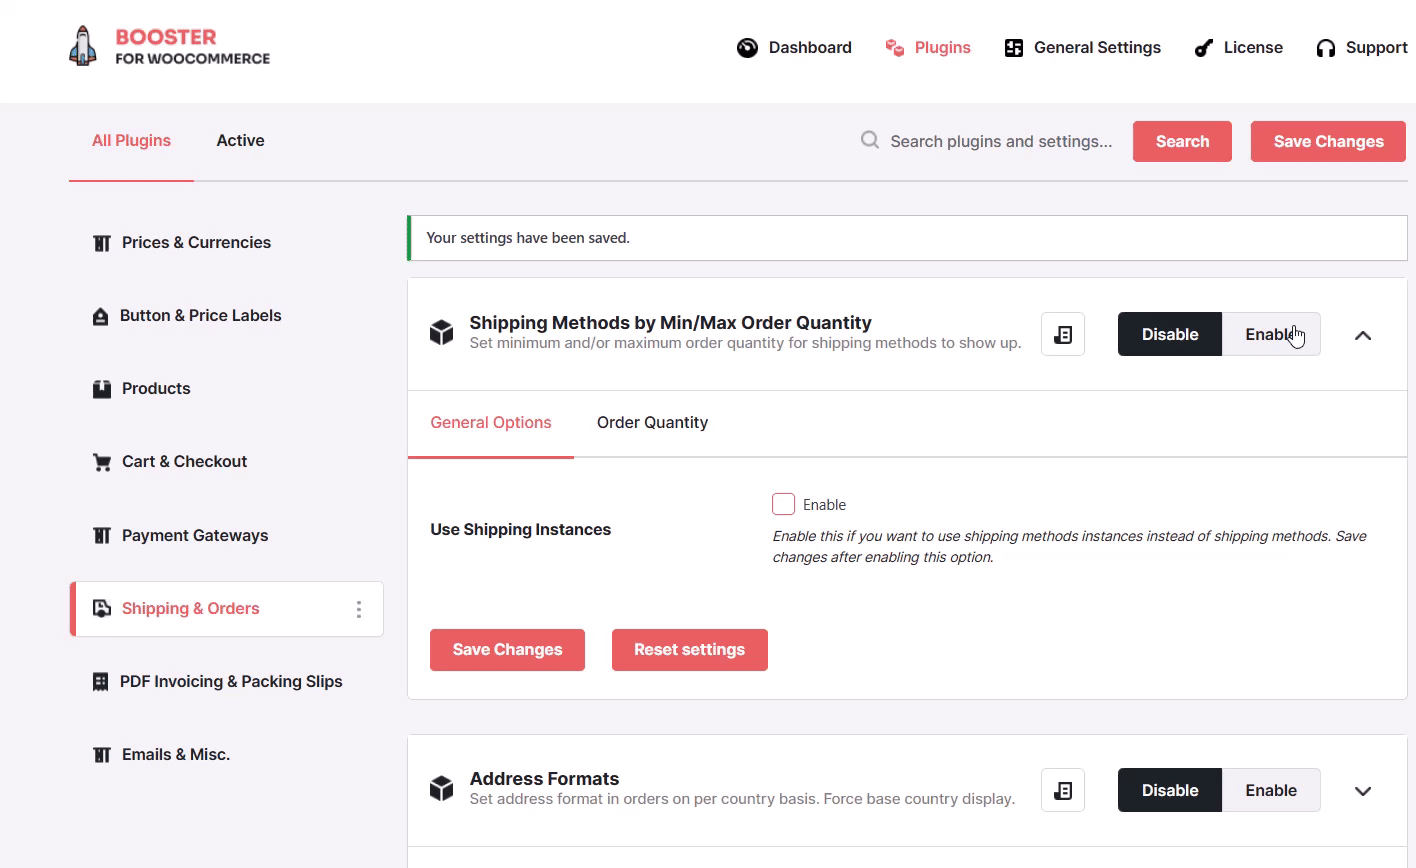Select the All Plugins tab
This screenshot has width=1416, height=868.
pos(131,141)
